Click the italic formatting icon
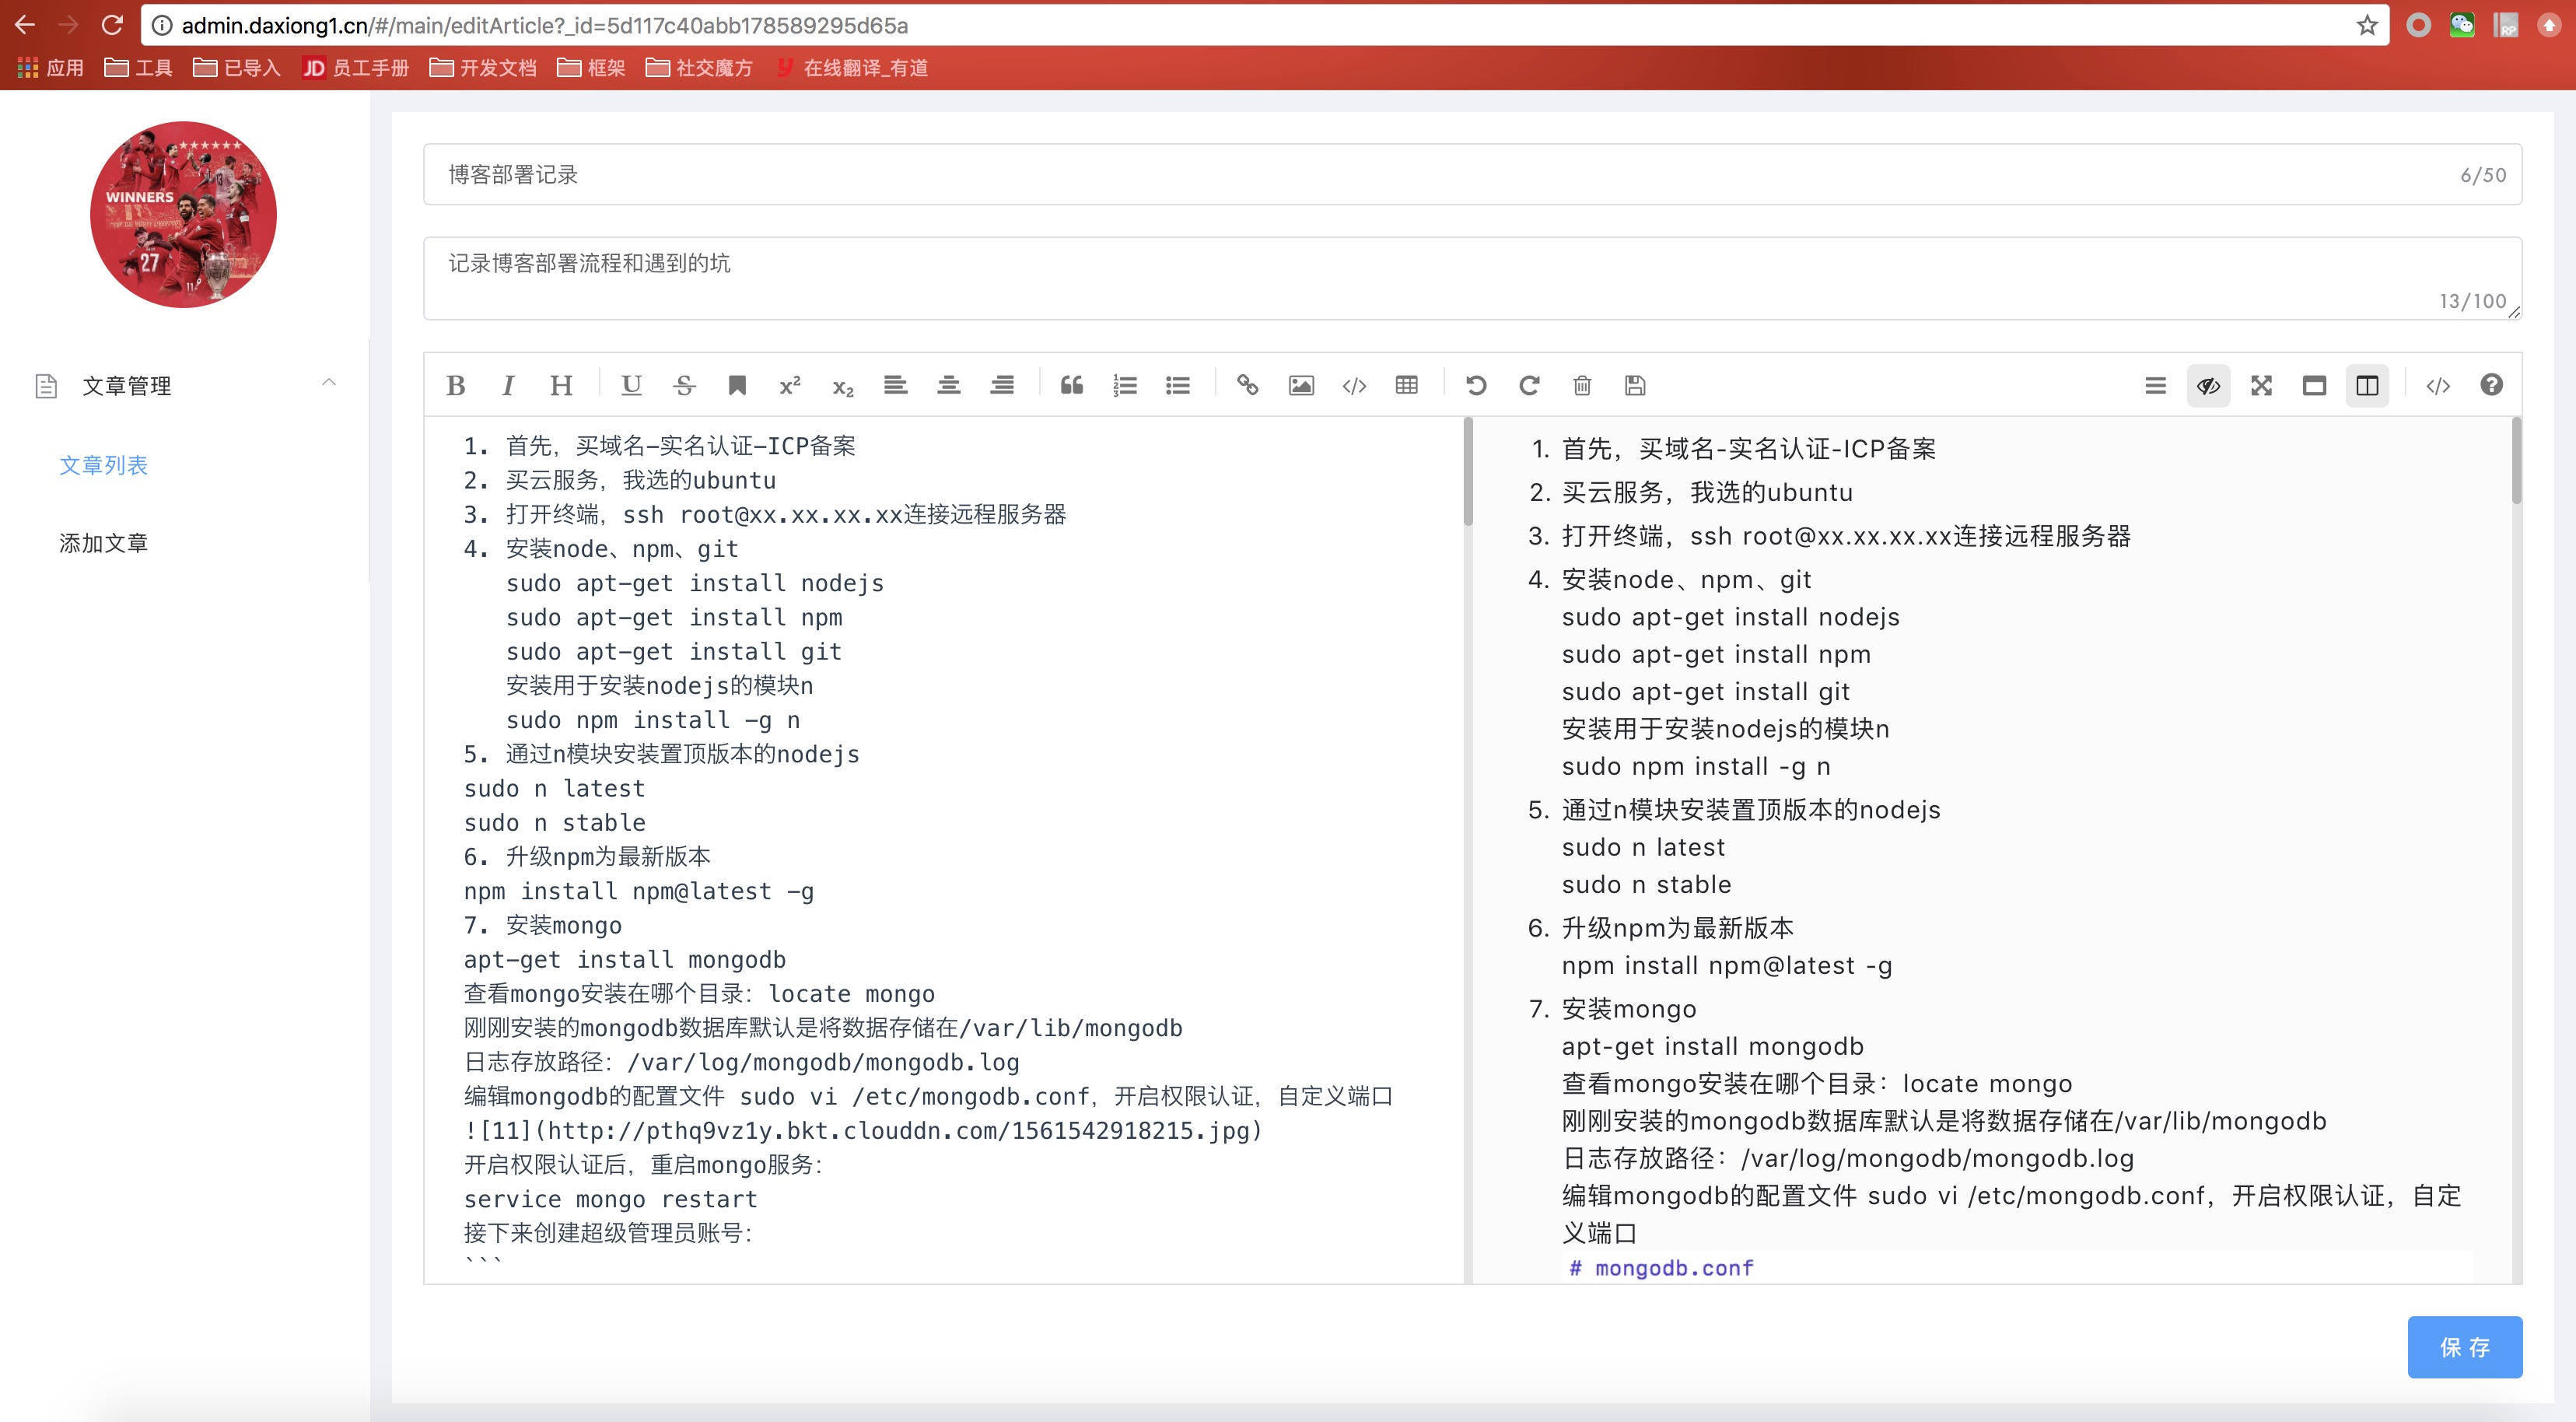Screen dimensions: 2576x1422 point(508,385)
